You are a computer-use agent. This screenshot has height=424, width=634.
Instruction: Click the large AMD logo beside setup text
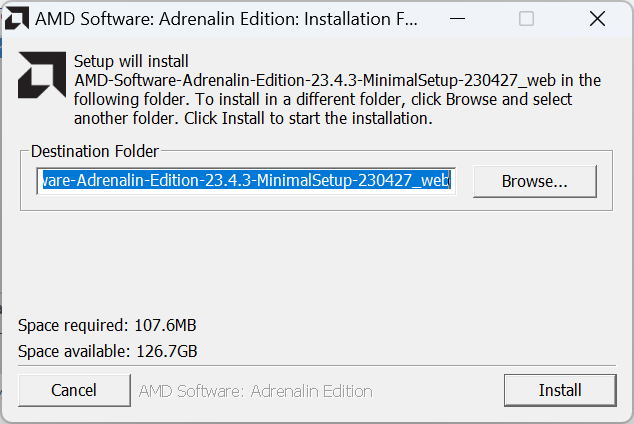pos(41,75)
